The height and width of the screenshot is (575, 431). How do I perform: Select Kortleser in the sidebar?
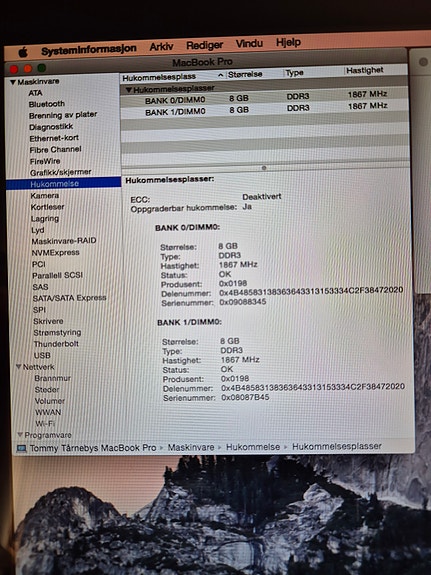(x=48, y=207)
